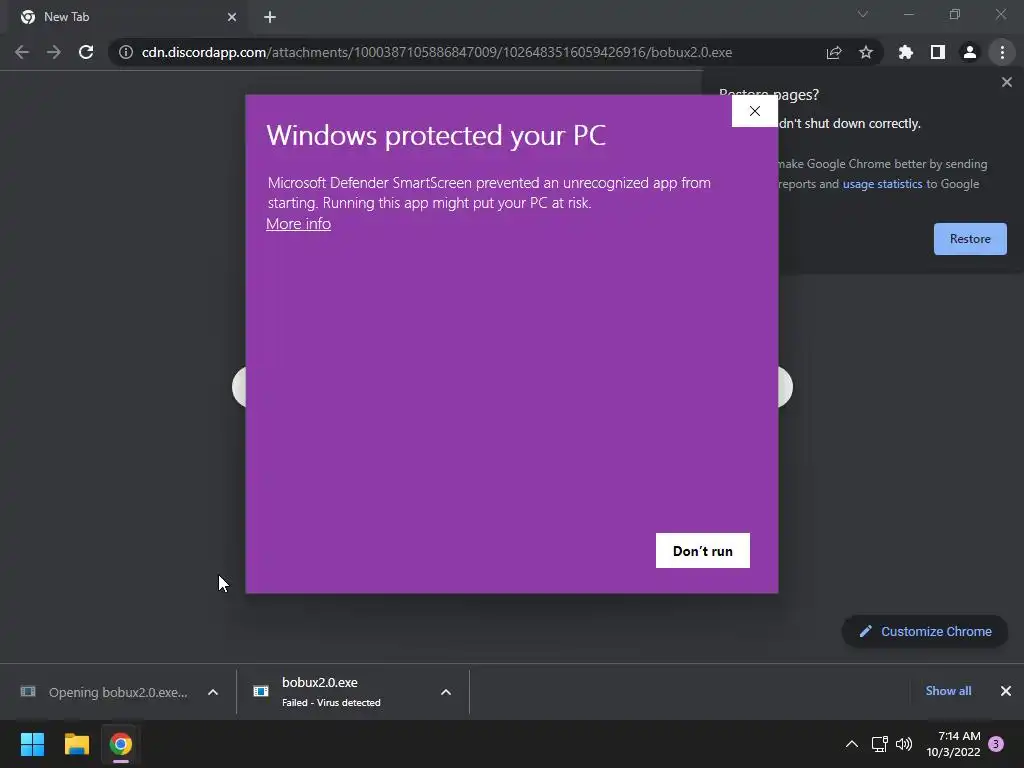This screenshot has height=768, width=1024.
Task: Close the New Tab tab
Action: 232,17
